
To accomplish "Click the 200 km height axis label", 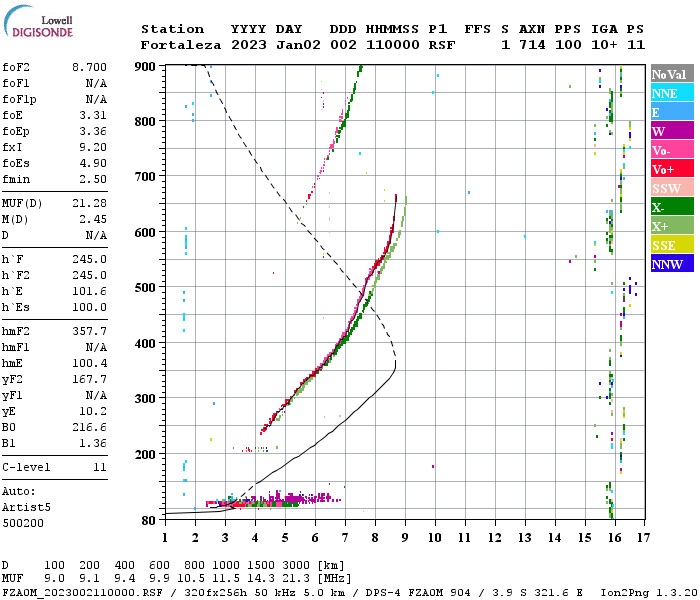I will pyautogui.click(x=145, y=454).
